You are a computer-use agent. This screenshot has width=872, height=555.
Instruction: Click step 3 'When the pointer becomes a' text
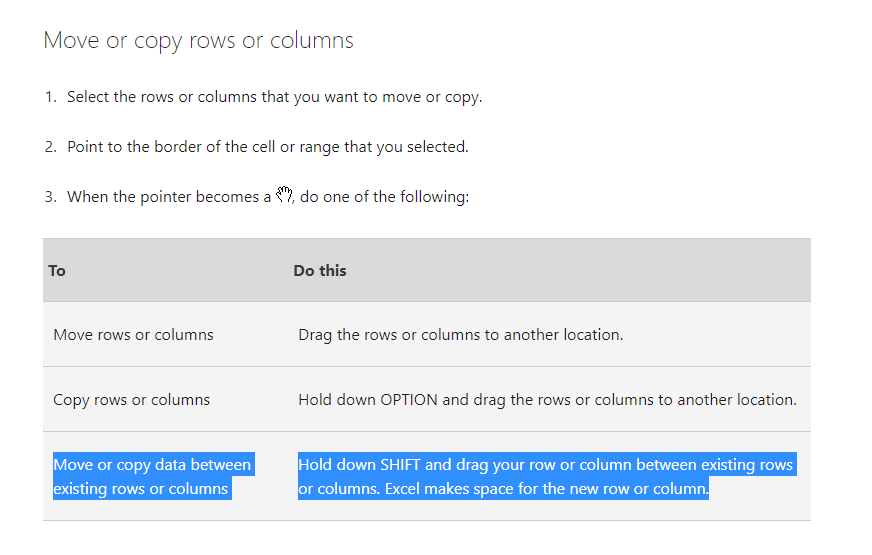coord(168,197)
